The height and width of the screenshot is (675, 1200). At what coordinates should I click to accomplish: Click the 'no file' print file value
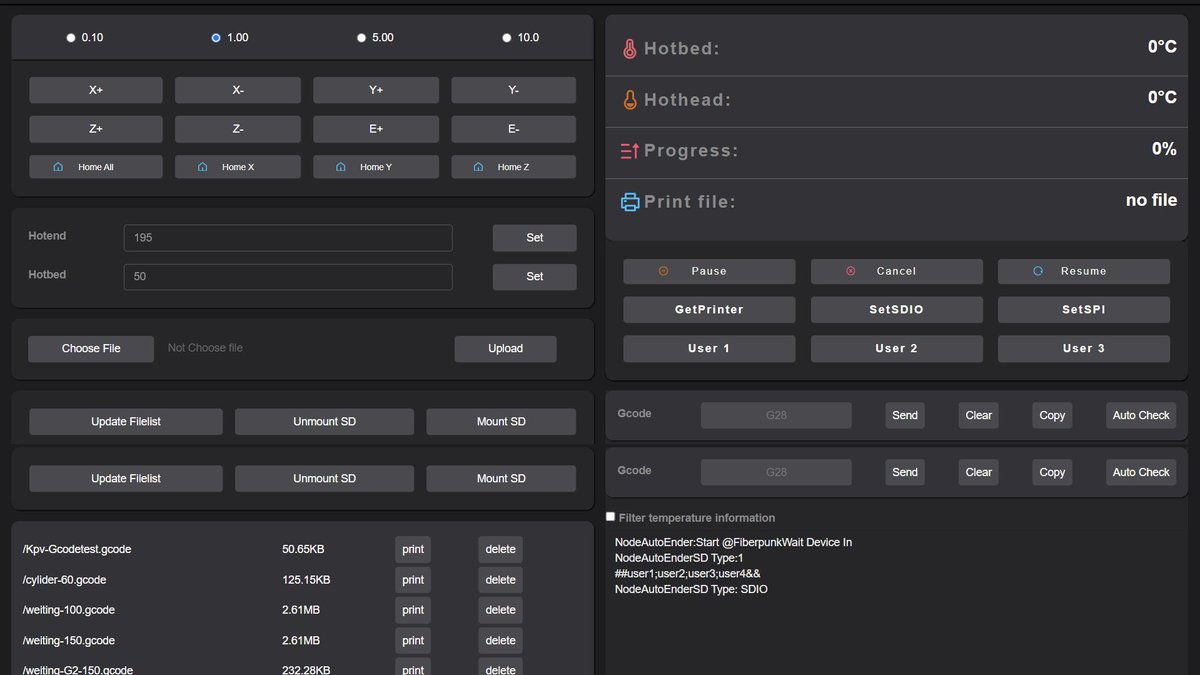click(x=1151, y=200)
